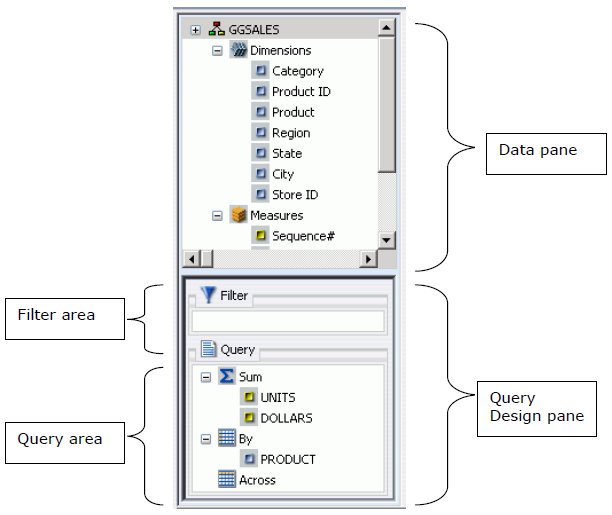This screenshot has height=515, width=612.
Task: Collapse the Sum group in query
Action: 206,377
